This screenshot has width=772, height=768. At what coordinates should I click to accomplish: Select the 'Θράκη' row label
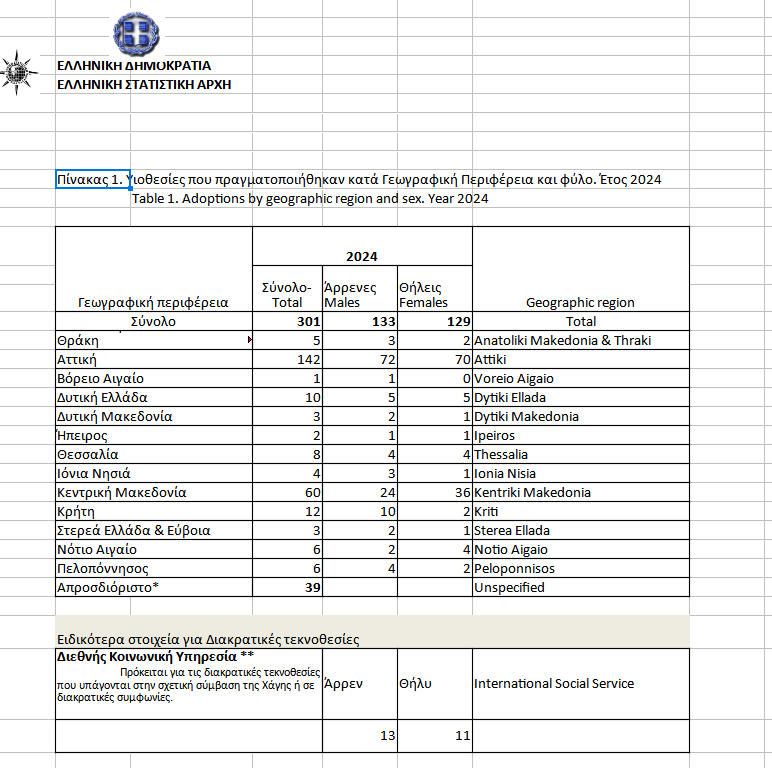click(154, 340)
